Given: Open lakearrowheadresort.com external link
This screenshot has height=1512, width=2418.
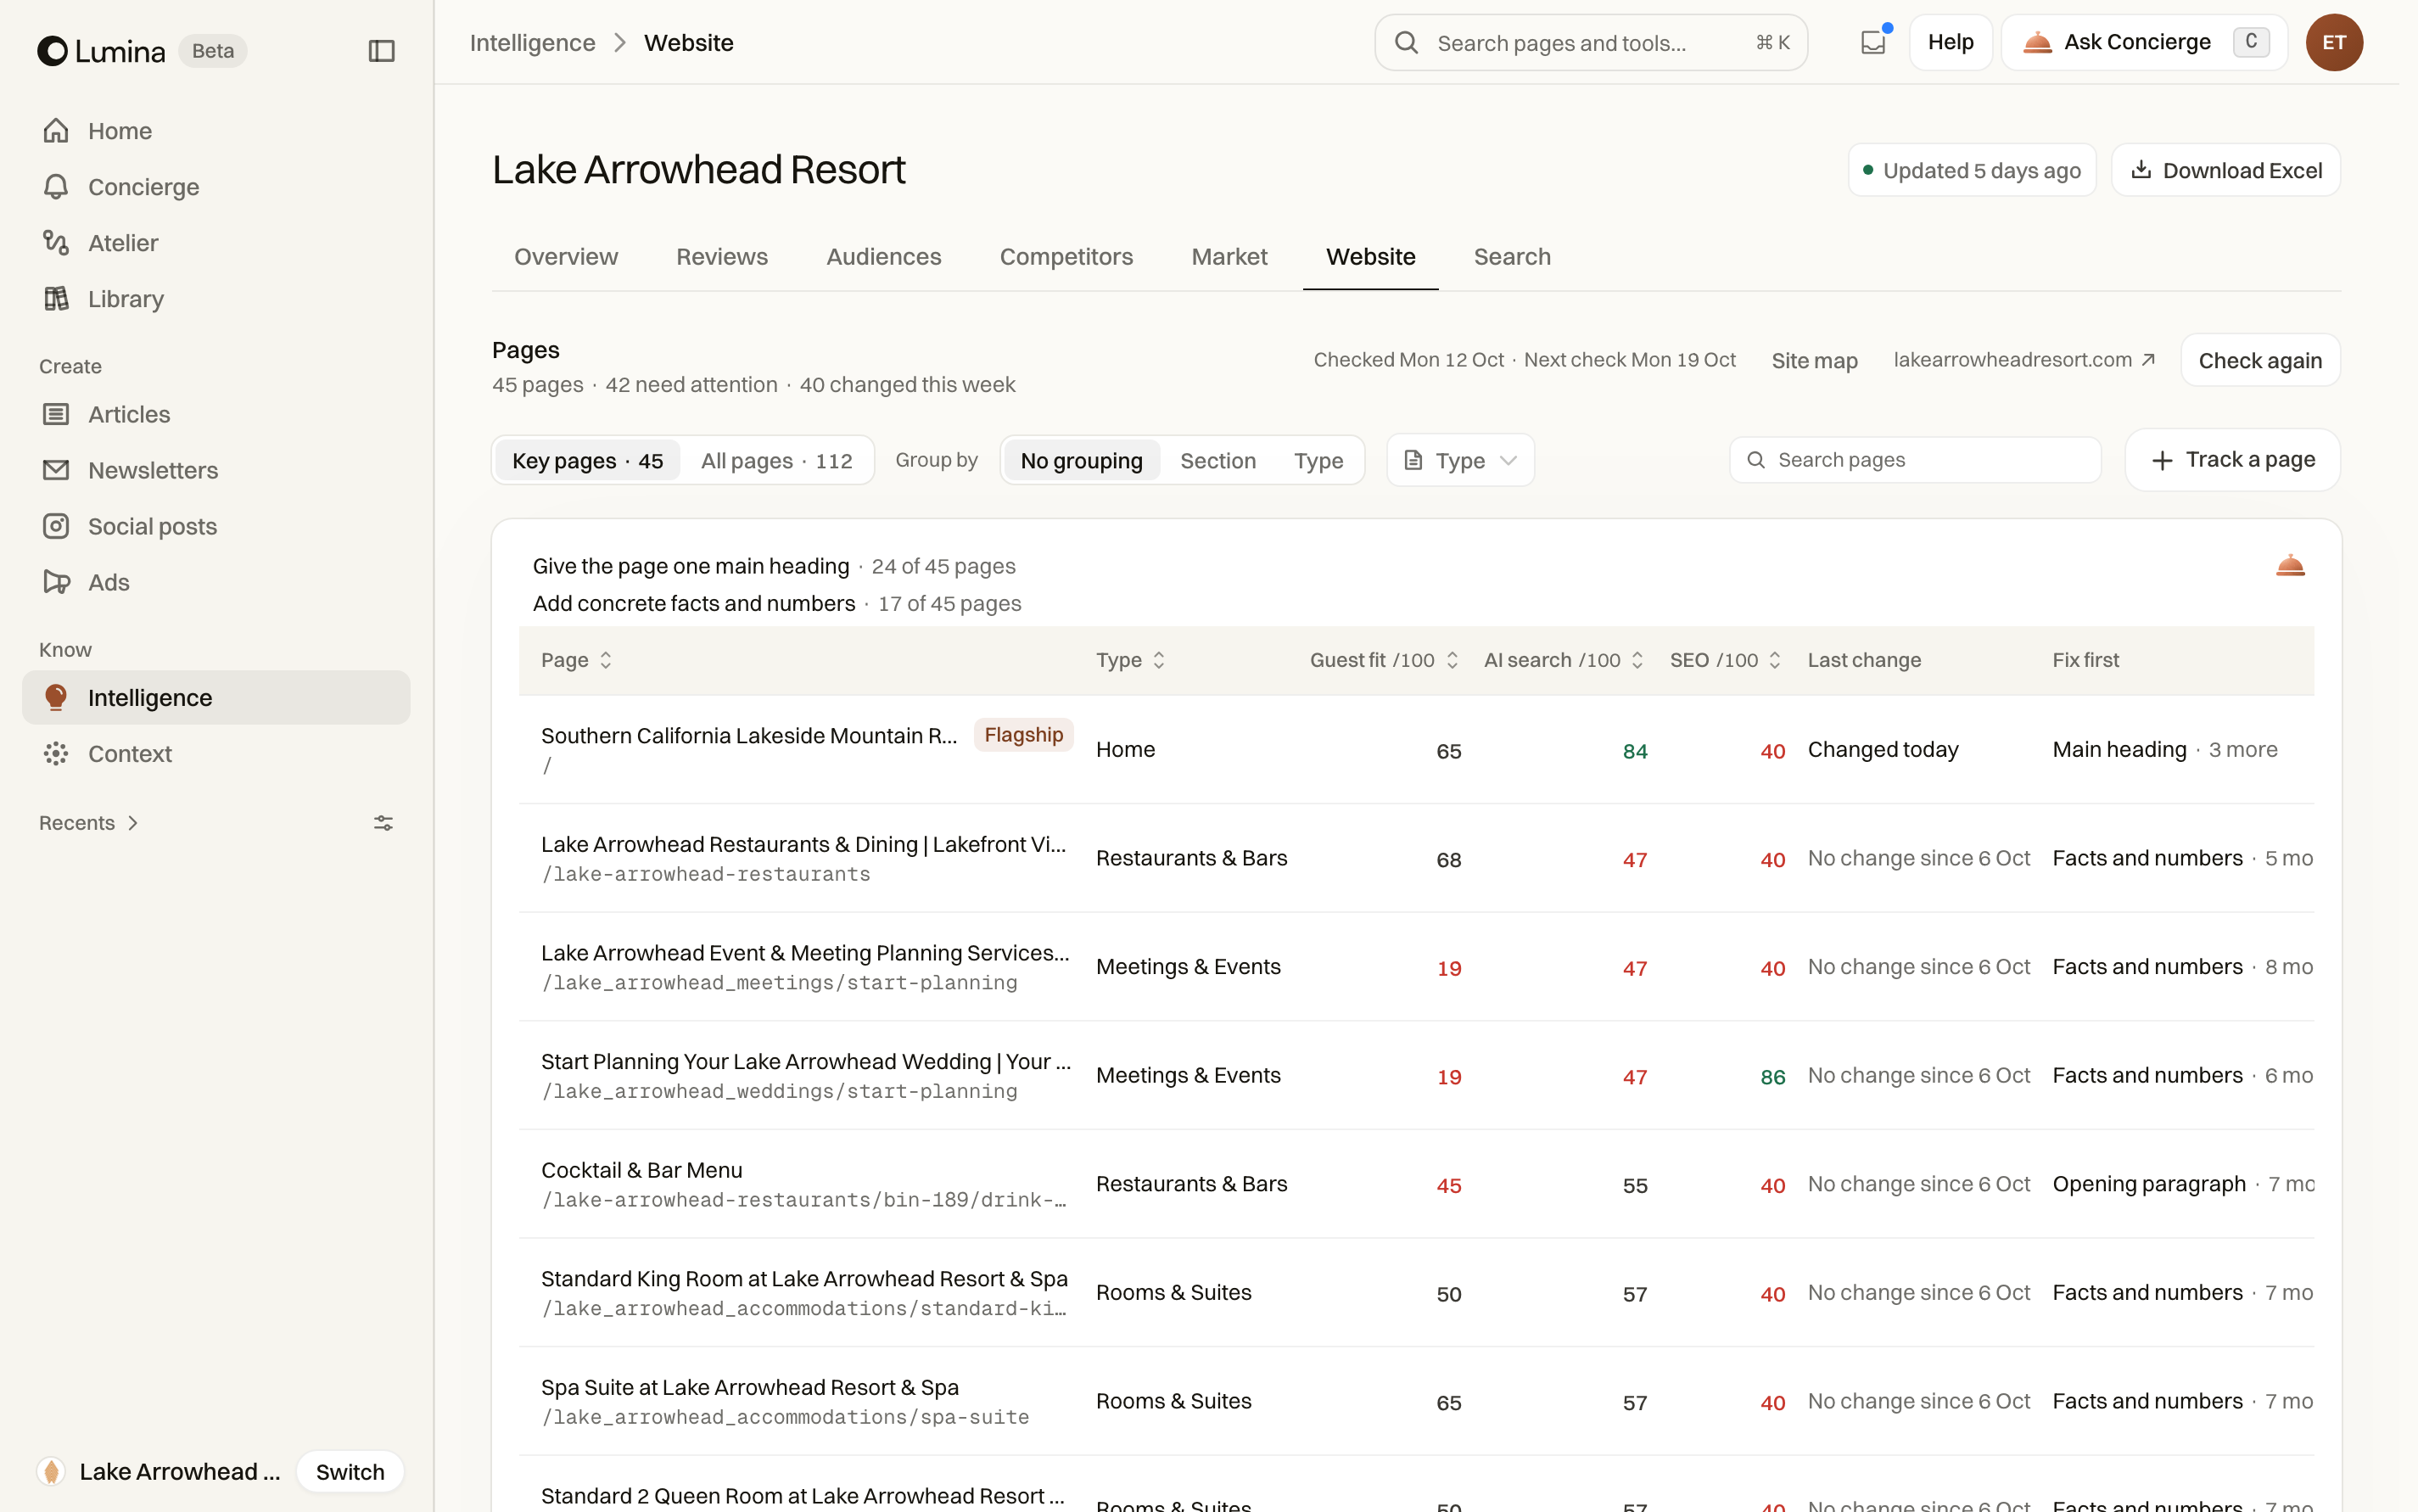Looking at the screenshot, I should coord(2024,360).
